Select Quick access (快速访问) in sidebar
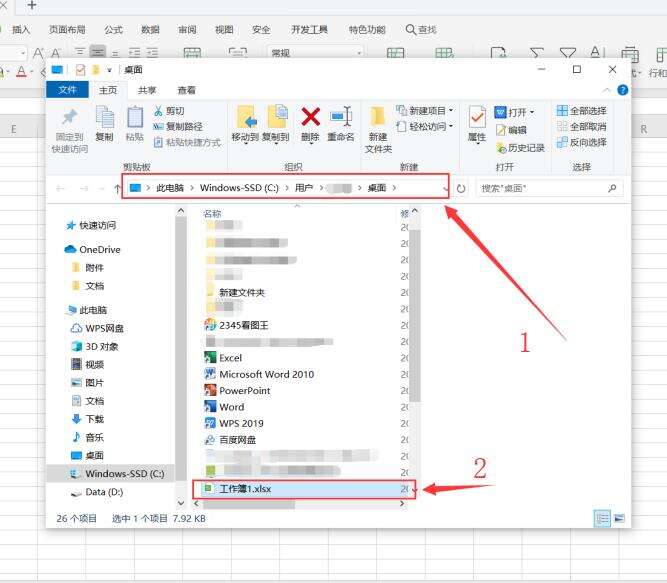The image size is (667, 583). (91, 225)
